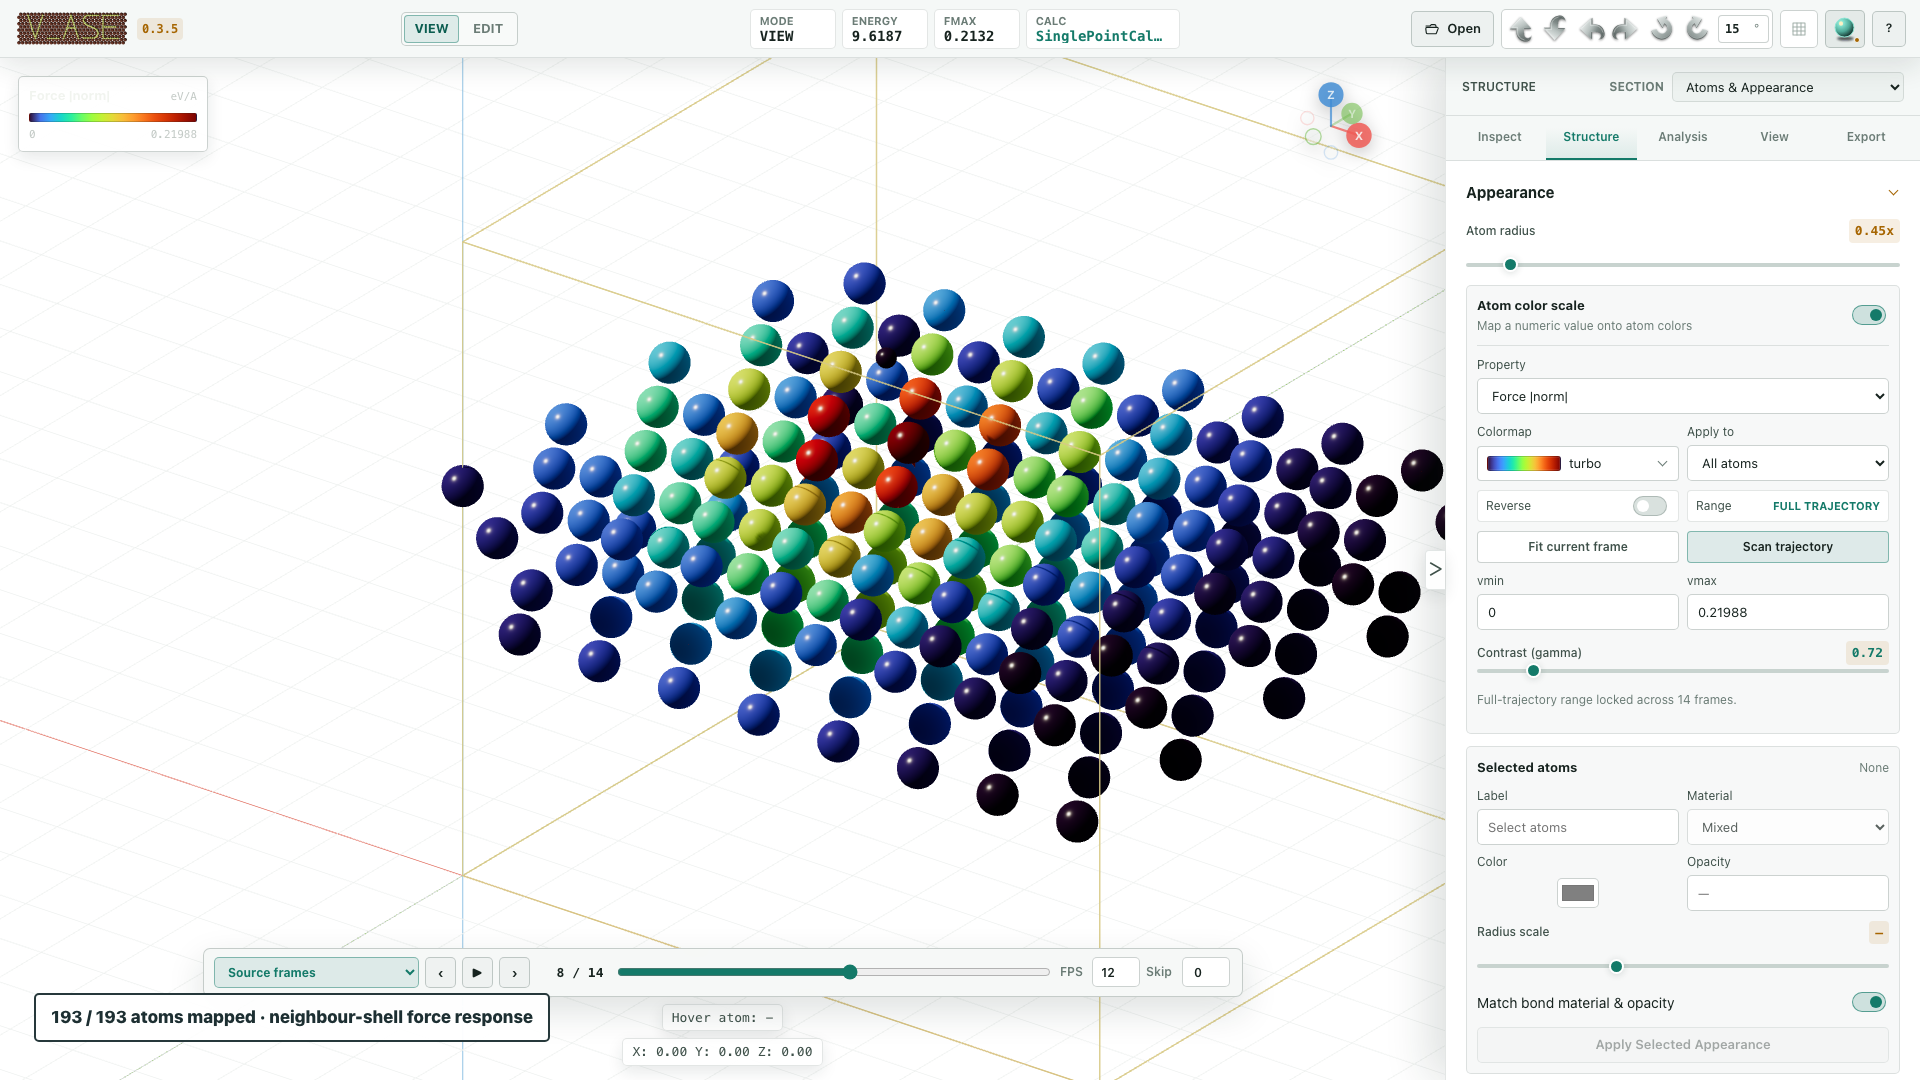Go to the previous trajectory frame

click(x=440, y=973)
